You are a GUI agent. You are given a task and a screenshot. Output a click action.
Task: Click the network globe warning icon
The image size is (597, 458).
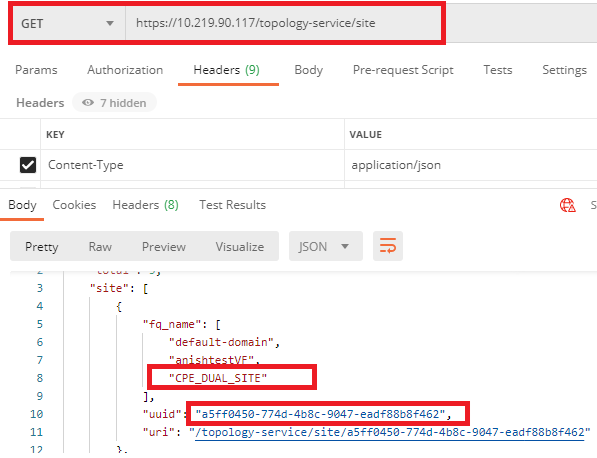coord(567,205)
